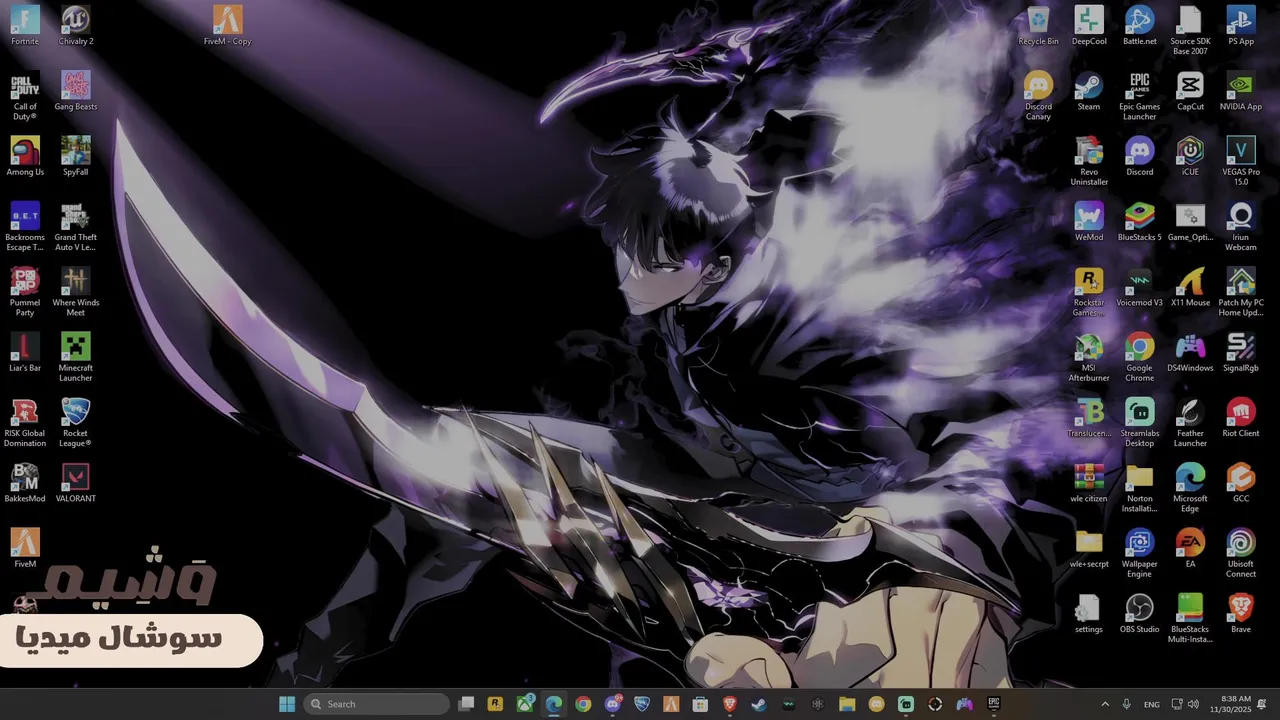Open the taskbar clock and calendar

pos(1229,704)
